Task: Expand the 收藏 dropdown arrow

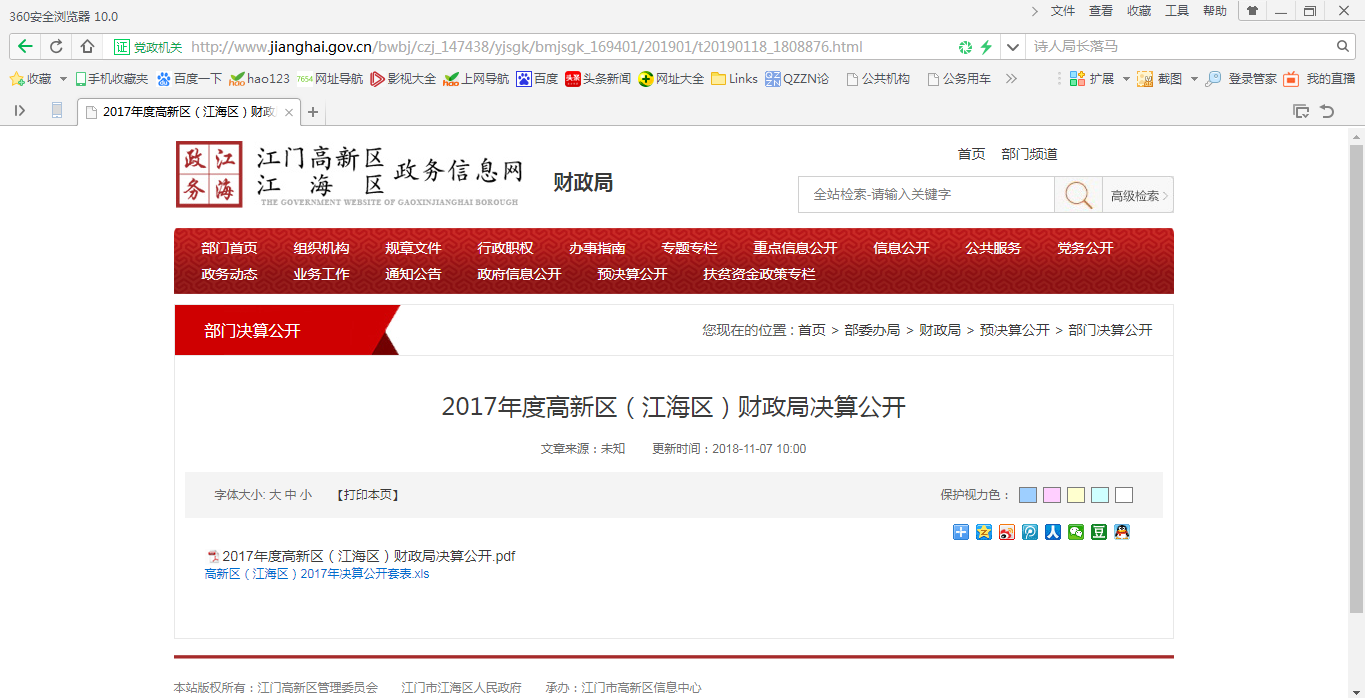Action: [x=63, y=78]
